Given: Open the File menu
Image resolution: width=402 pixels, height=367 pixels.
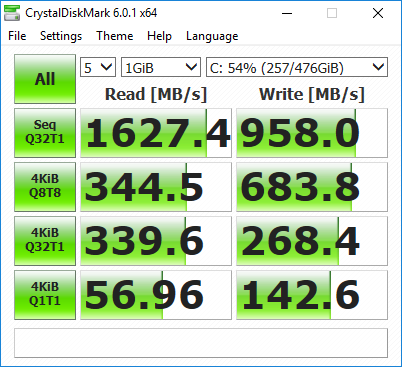Looking at the screenshot, I should tap(17, 36).
